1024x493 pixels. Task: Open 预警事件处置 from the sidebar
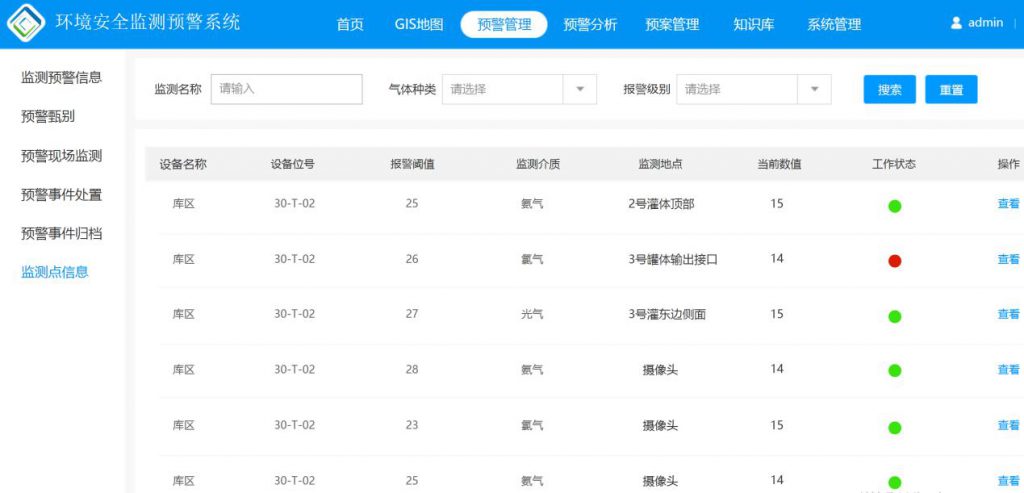pos(61,195)
